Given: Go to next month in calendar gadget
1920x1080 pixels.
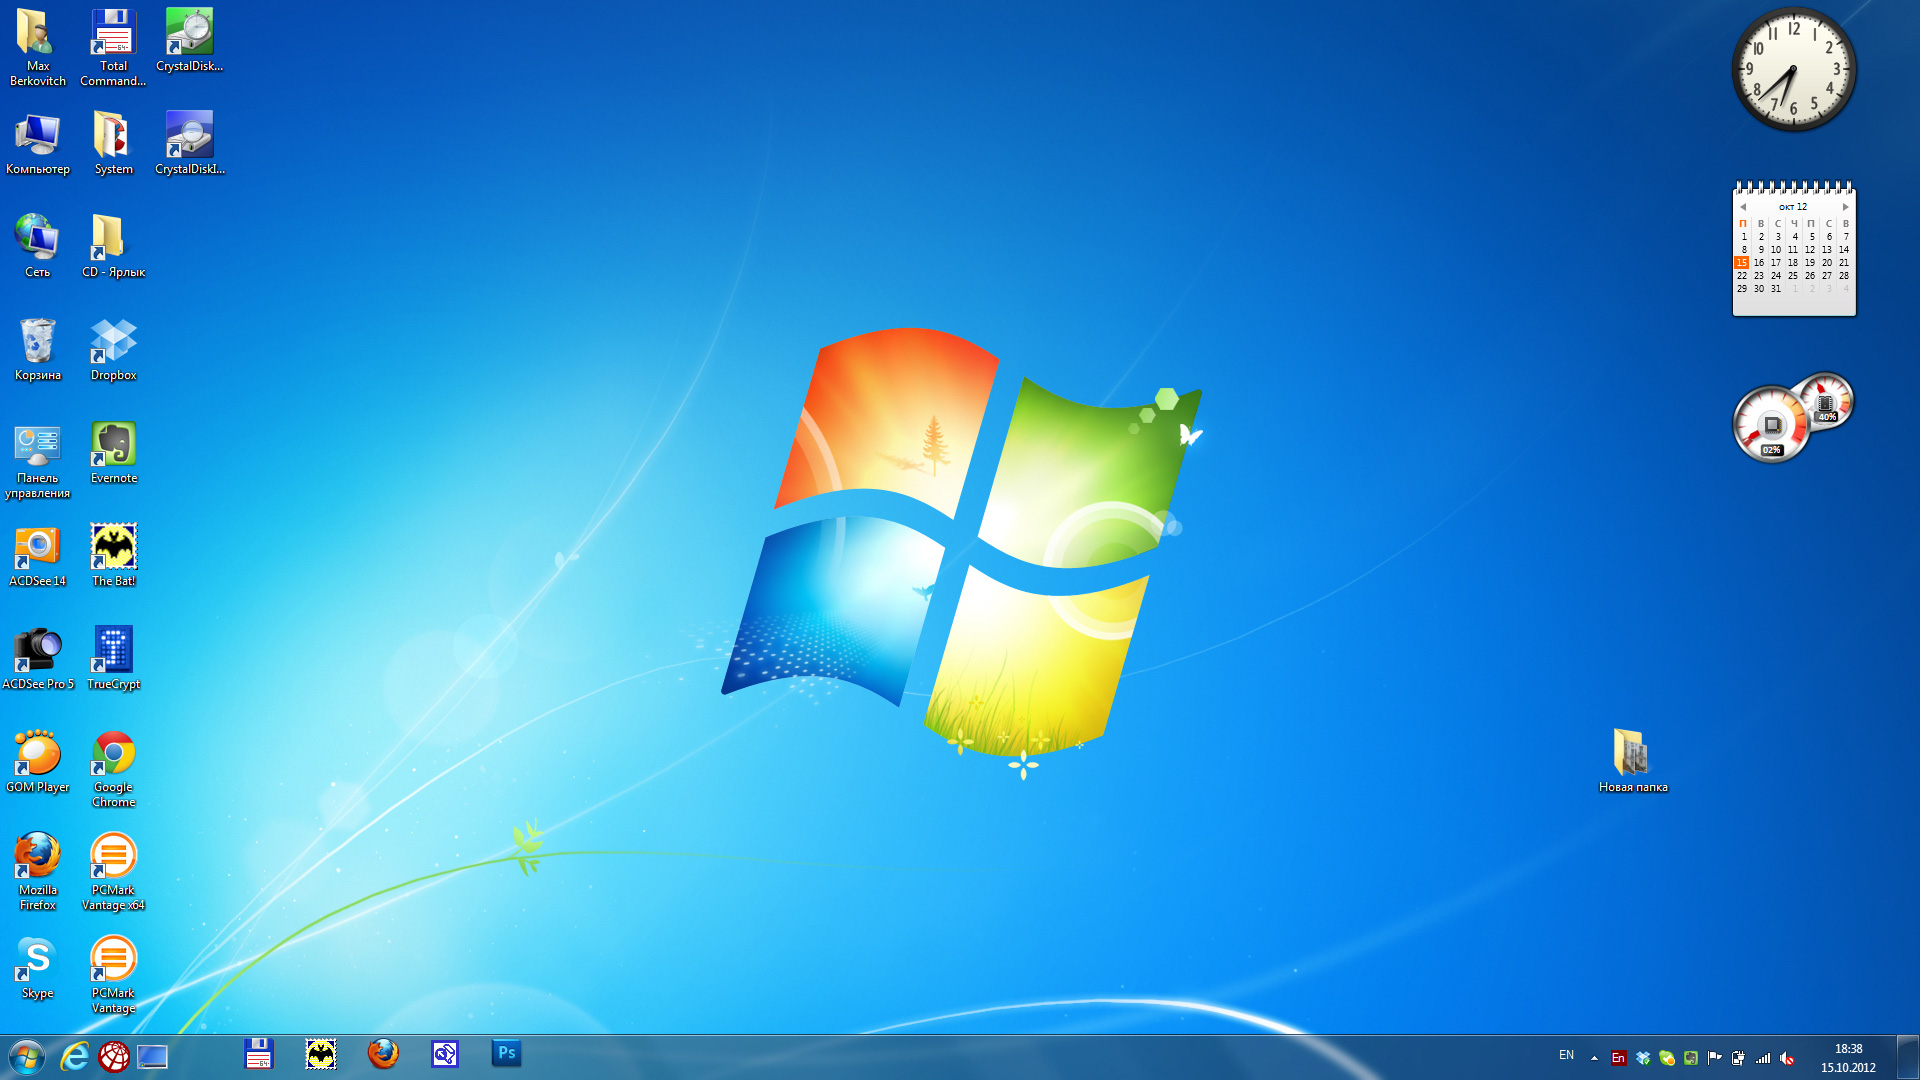Looking at the screenshot, I should [1846, 207].
